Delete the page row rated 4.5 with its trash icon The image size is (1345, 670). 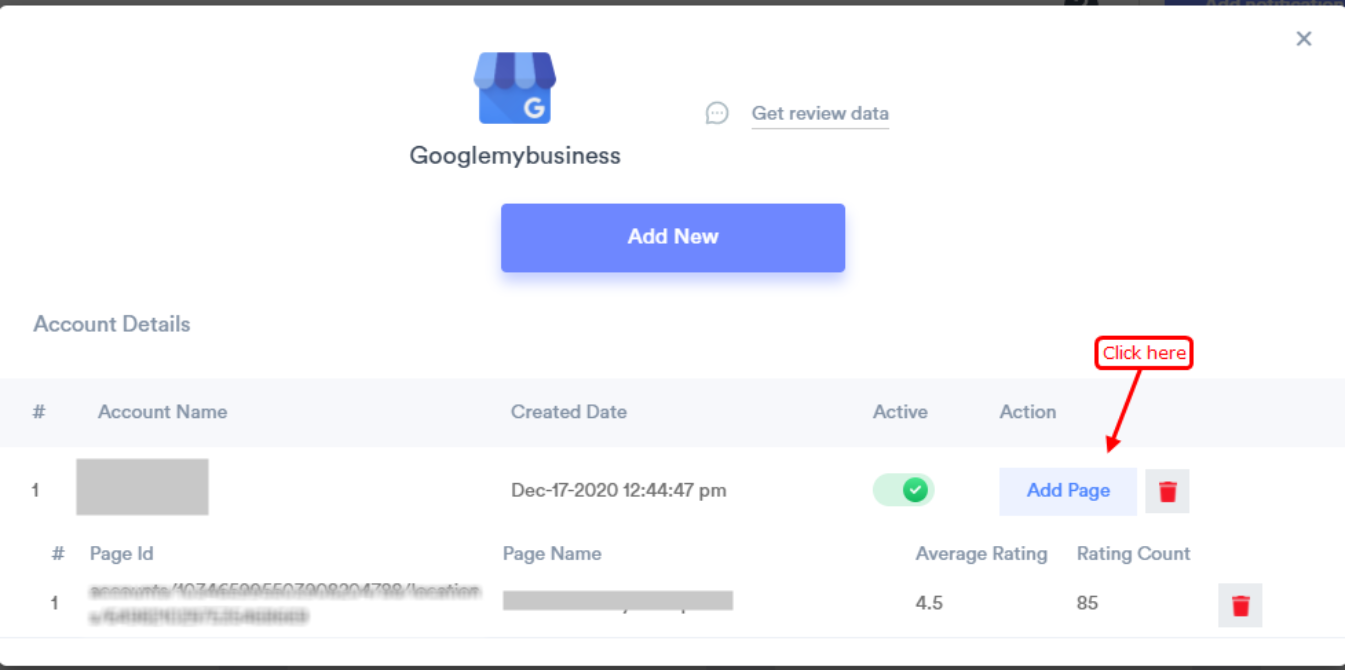pos(1240,605)
